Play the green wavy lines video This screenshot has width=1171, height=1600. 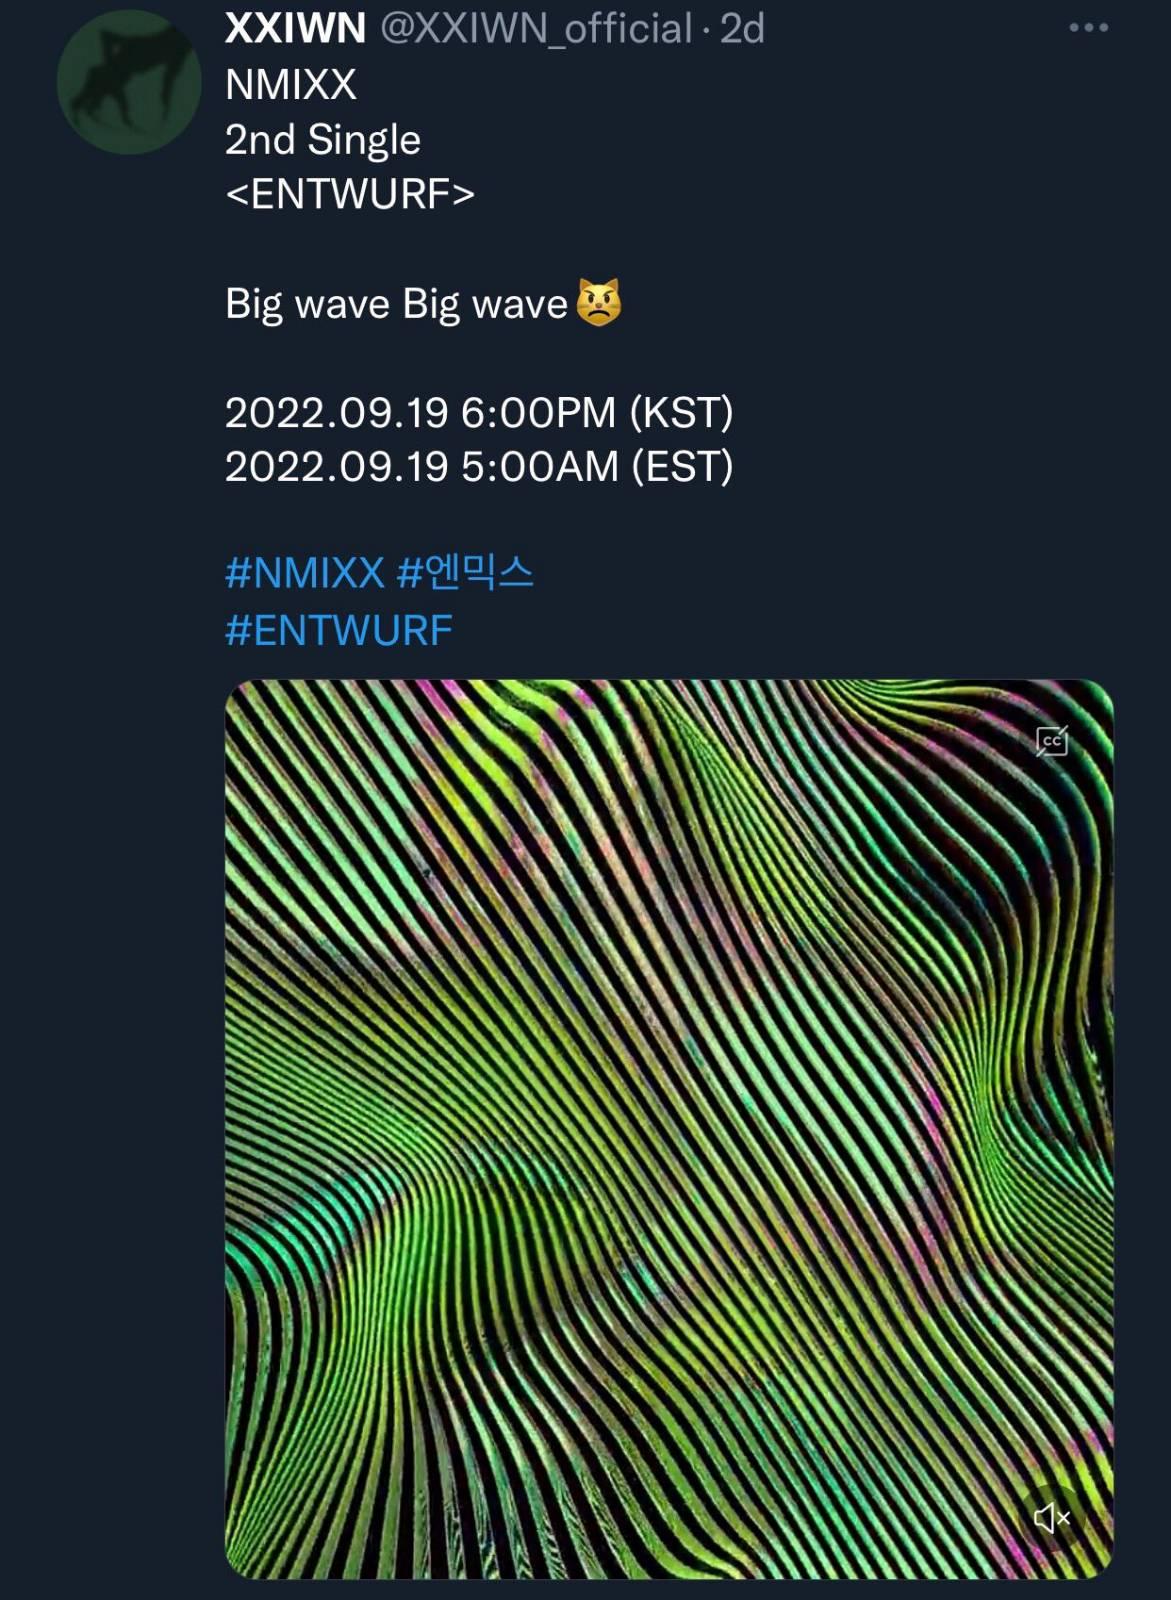[668, 1128]
